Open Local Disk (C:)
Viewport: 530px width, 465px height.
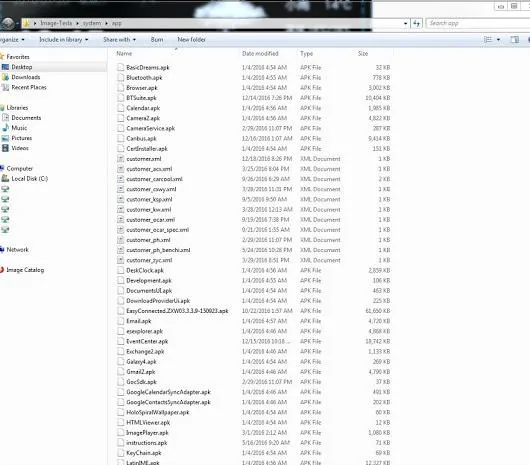[x=29, y=178]
